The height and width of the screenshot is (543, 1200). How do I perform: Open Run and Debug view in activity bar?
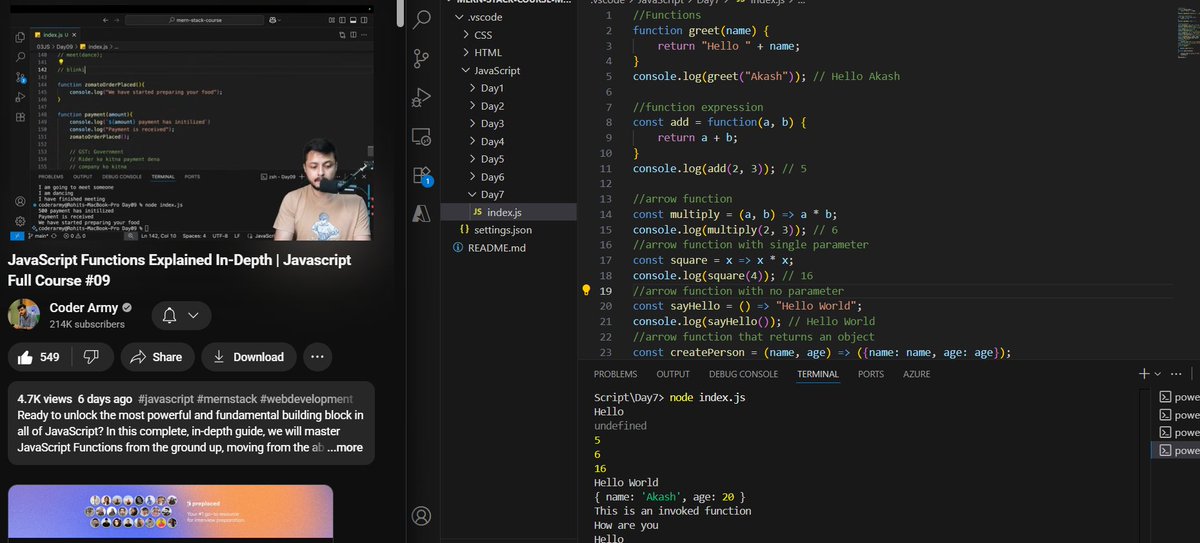422,96
